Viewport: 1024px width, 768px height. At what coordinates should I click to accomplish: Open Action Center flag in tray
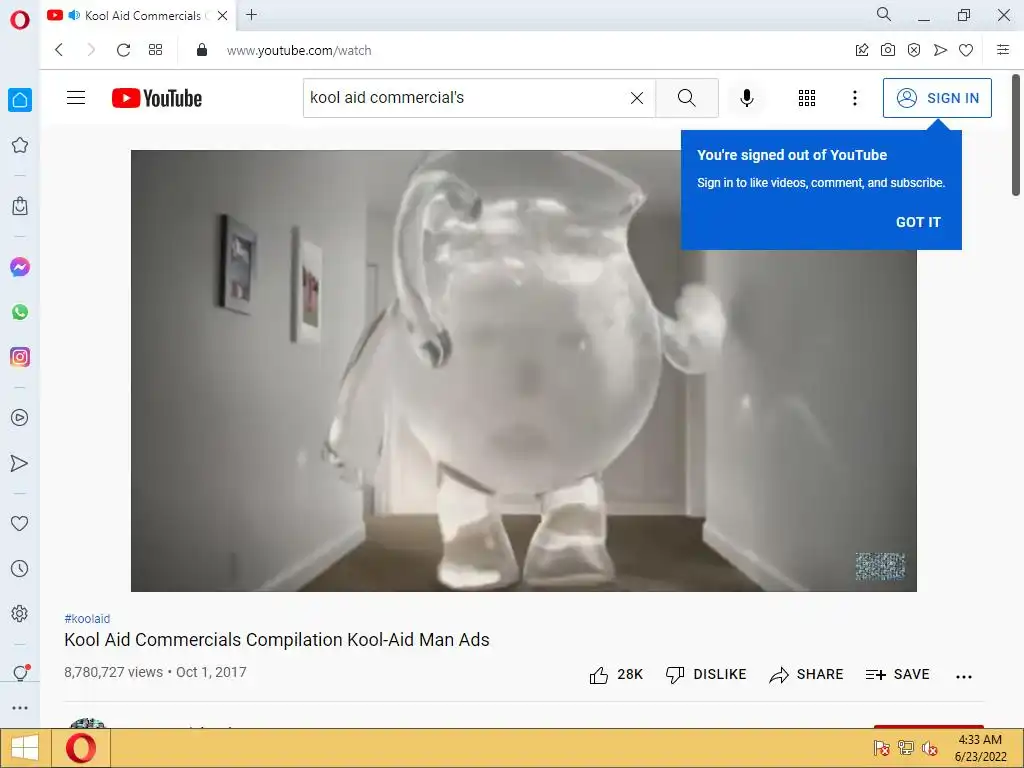coord(882,748)
